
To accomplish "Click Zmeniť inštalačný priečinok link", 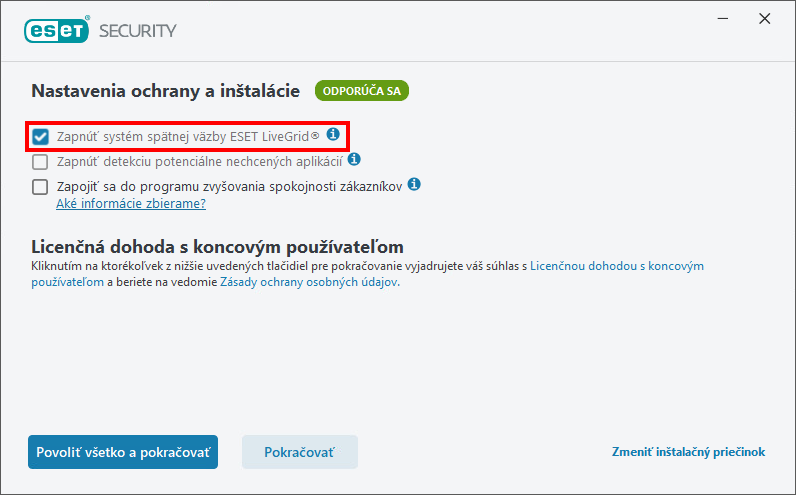I will 688,452.
